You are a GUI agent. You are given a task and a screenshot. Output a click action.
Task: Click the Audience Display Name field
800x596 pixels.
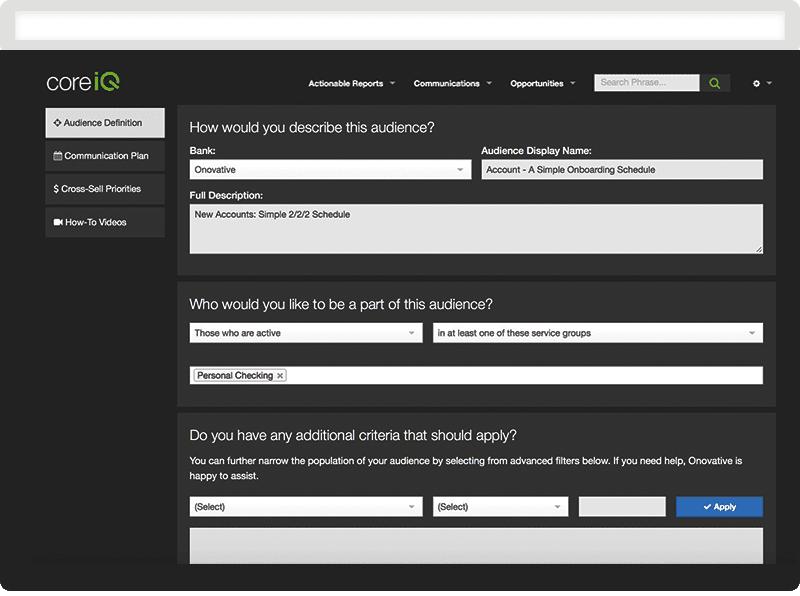(622, 169)
